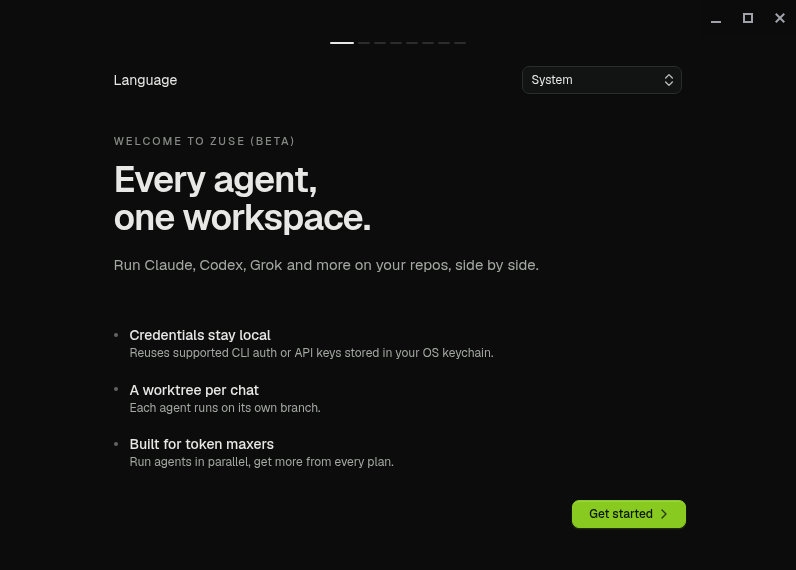Click the 'Language' label
The width and height of the screenshot is (796, 570).
coord(145,80)
